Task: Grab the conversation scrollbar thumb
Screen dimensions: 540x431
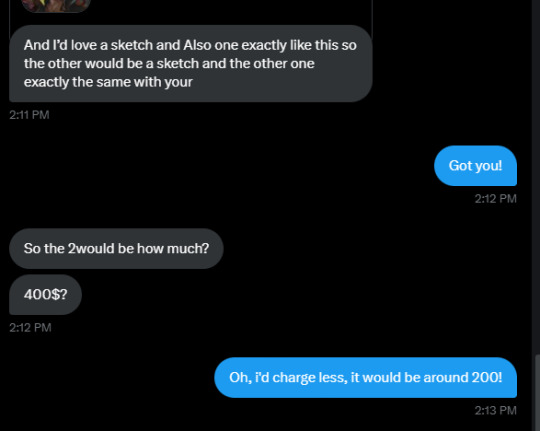Action: pos(537,393)
